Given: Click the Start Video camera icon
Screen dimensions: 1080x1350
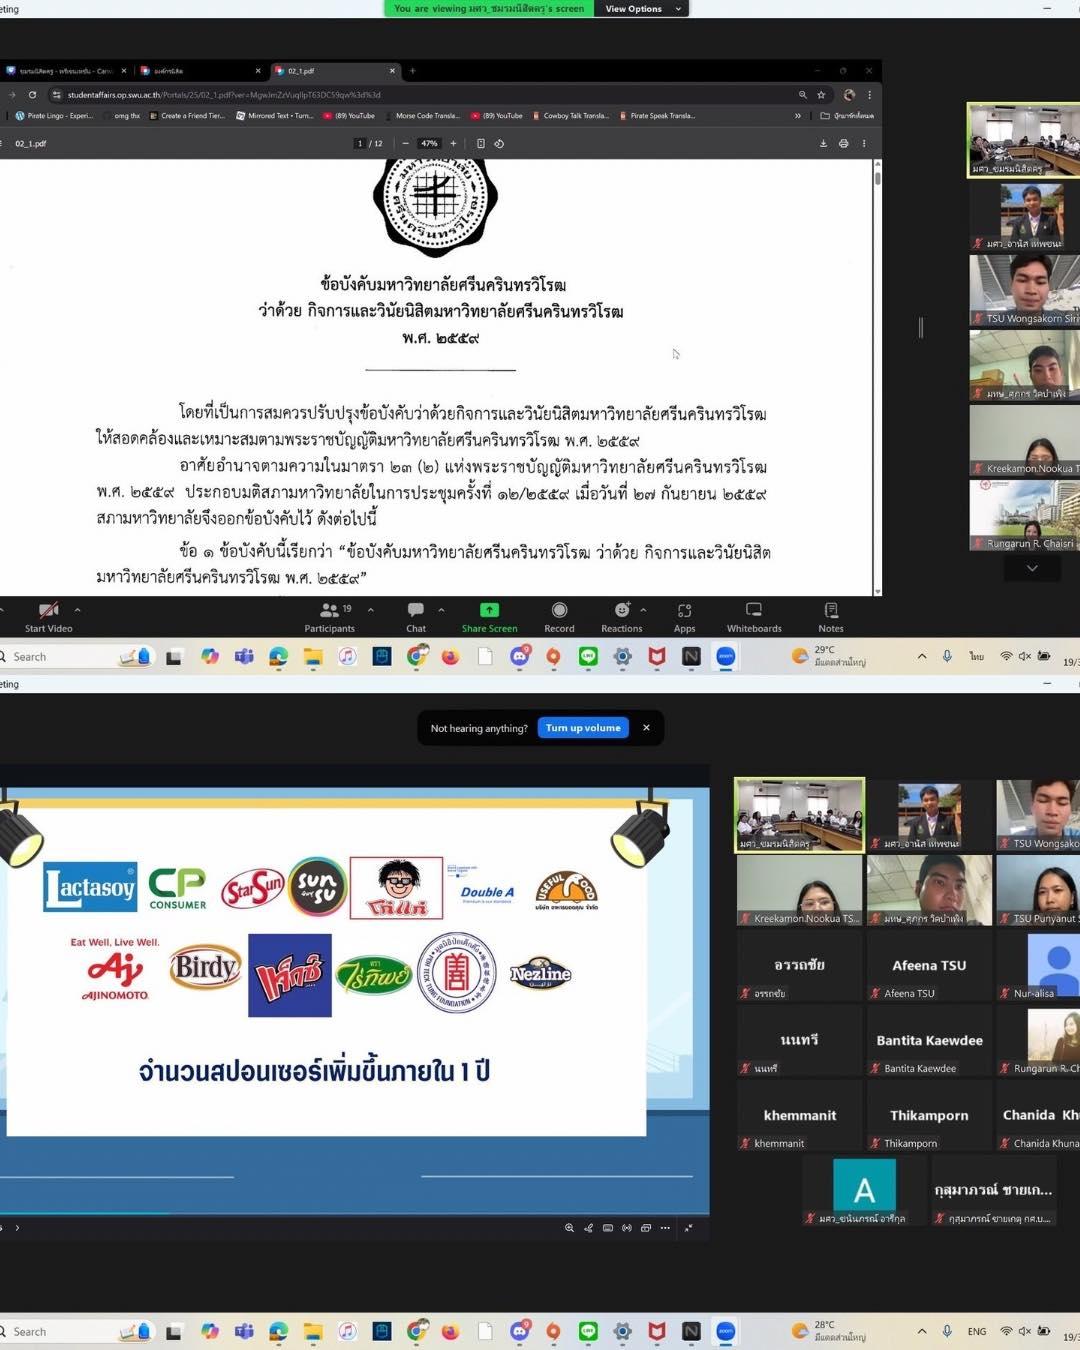Looking at the screenshot, I should 48,610.
